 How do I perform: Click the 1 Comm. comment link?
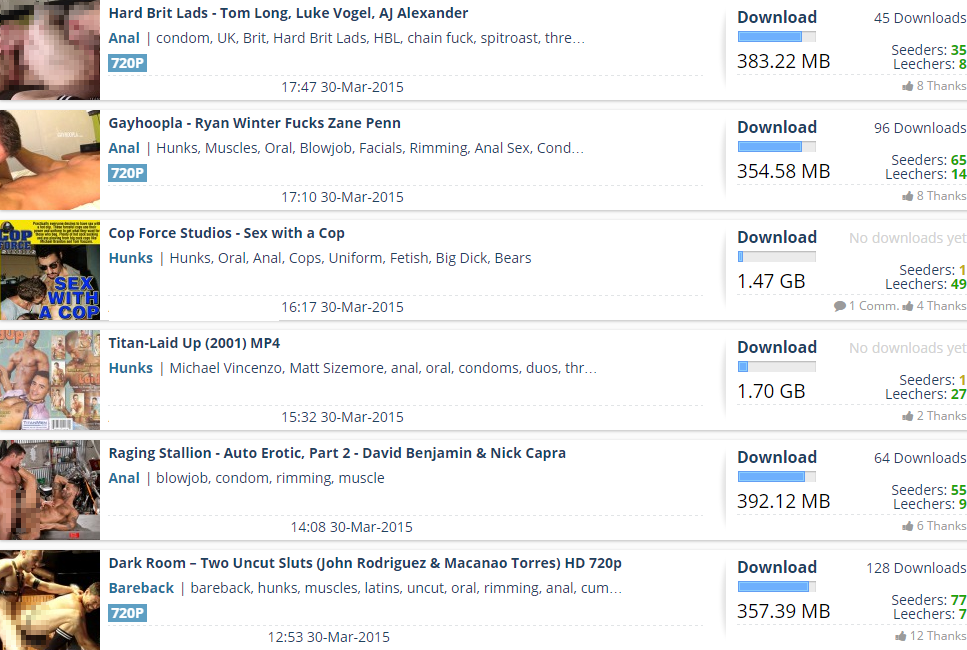coord(866,306)
